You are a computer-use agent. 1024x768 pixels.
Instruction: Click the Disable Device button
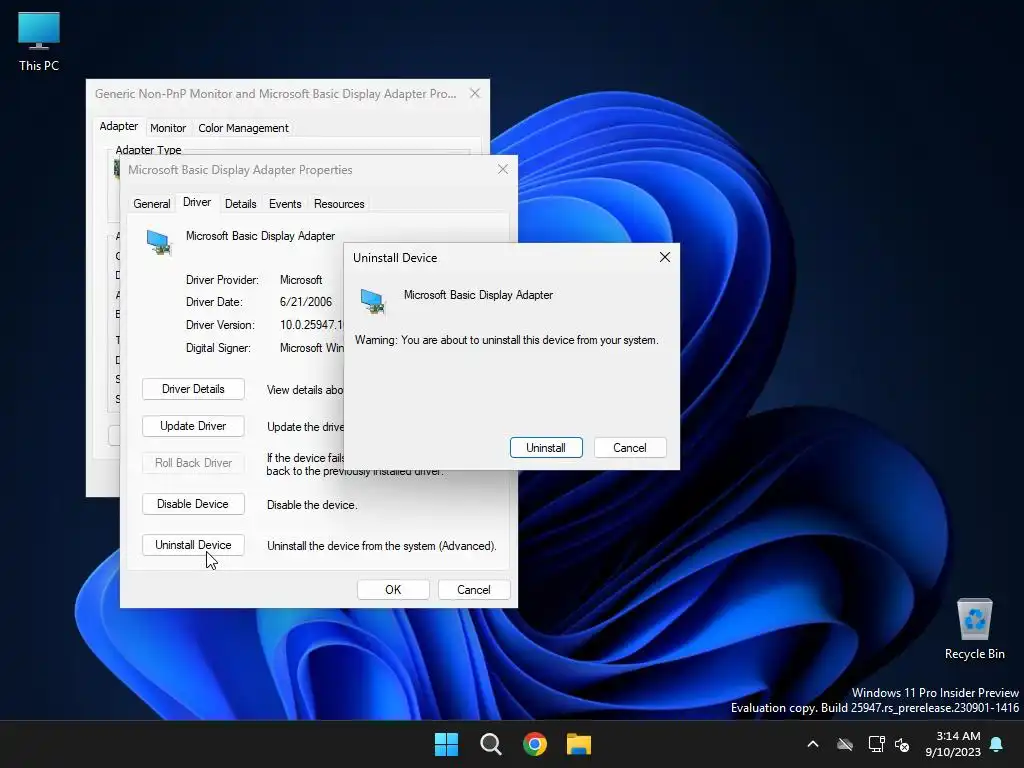193,504
